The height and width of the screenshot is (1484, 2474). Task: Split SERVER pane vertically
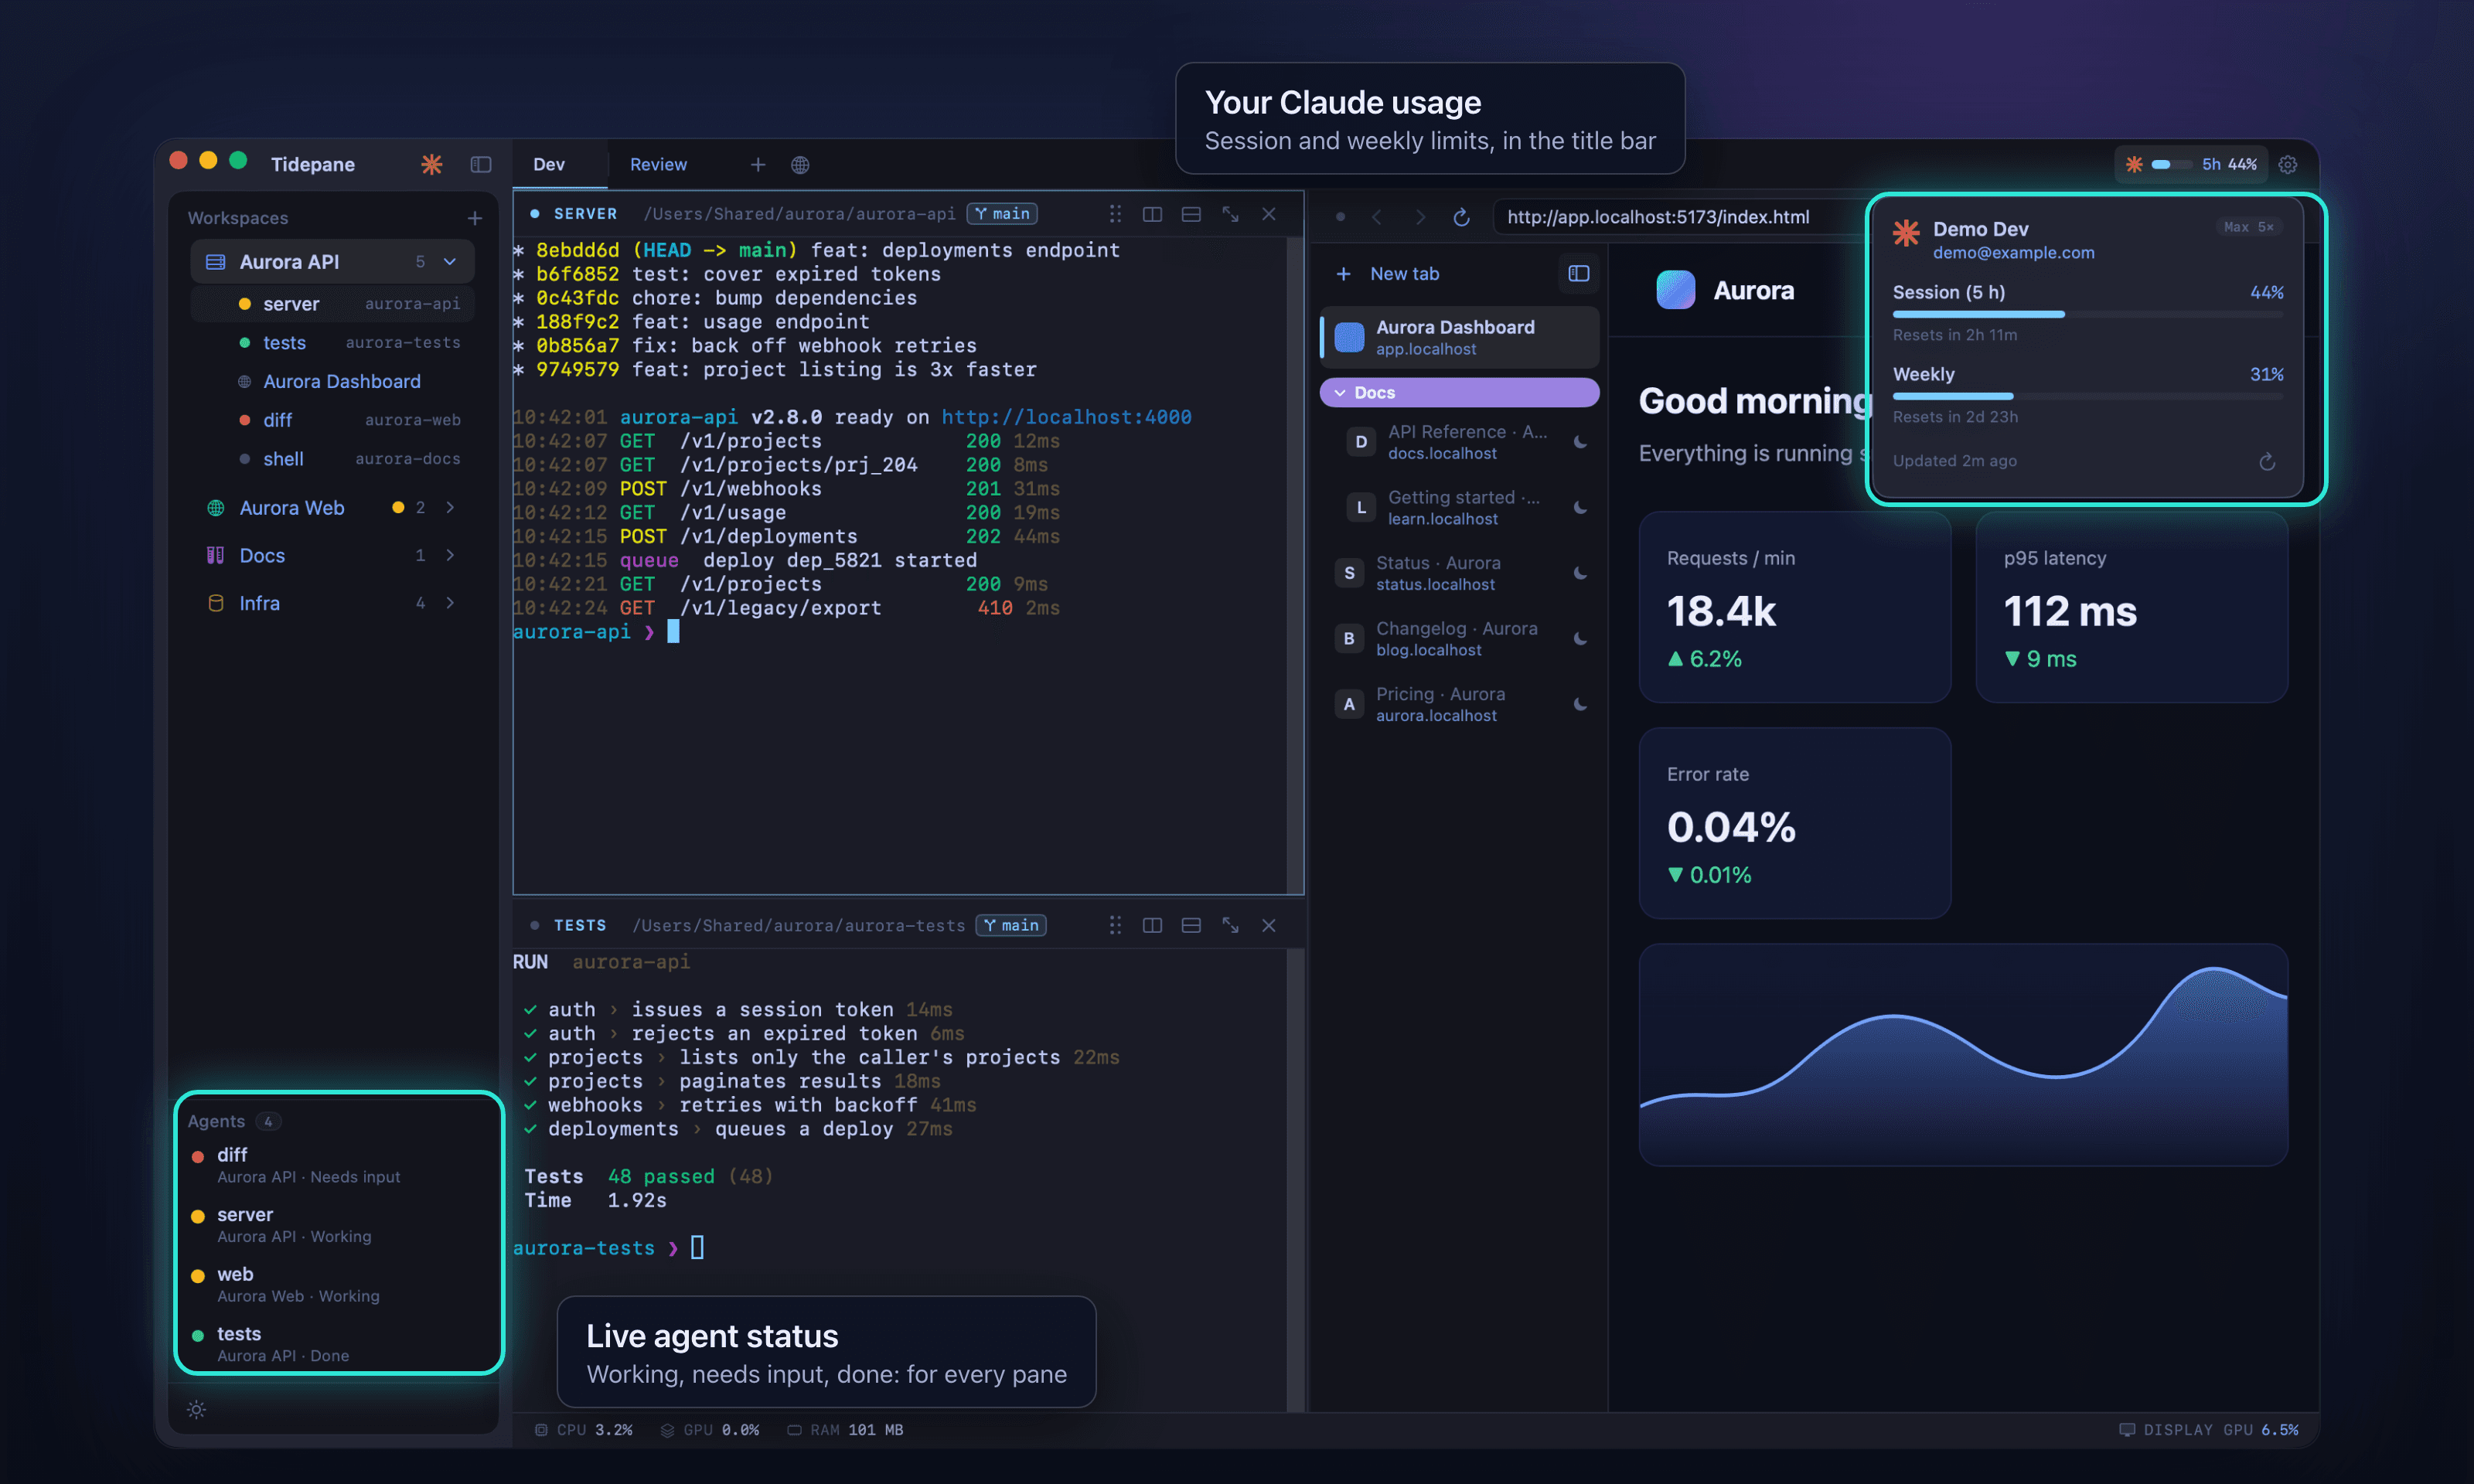(x=1152, y=214)
